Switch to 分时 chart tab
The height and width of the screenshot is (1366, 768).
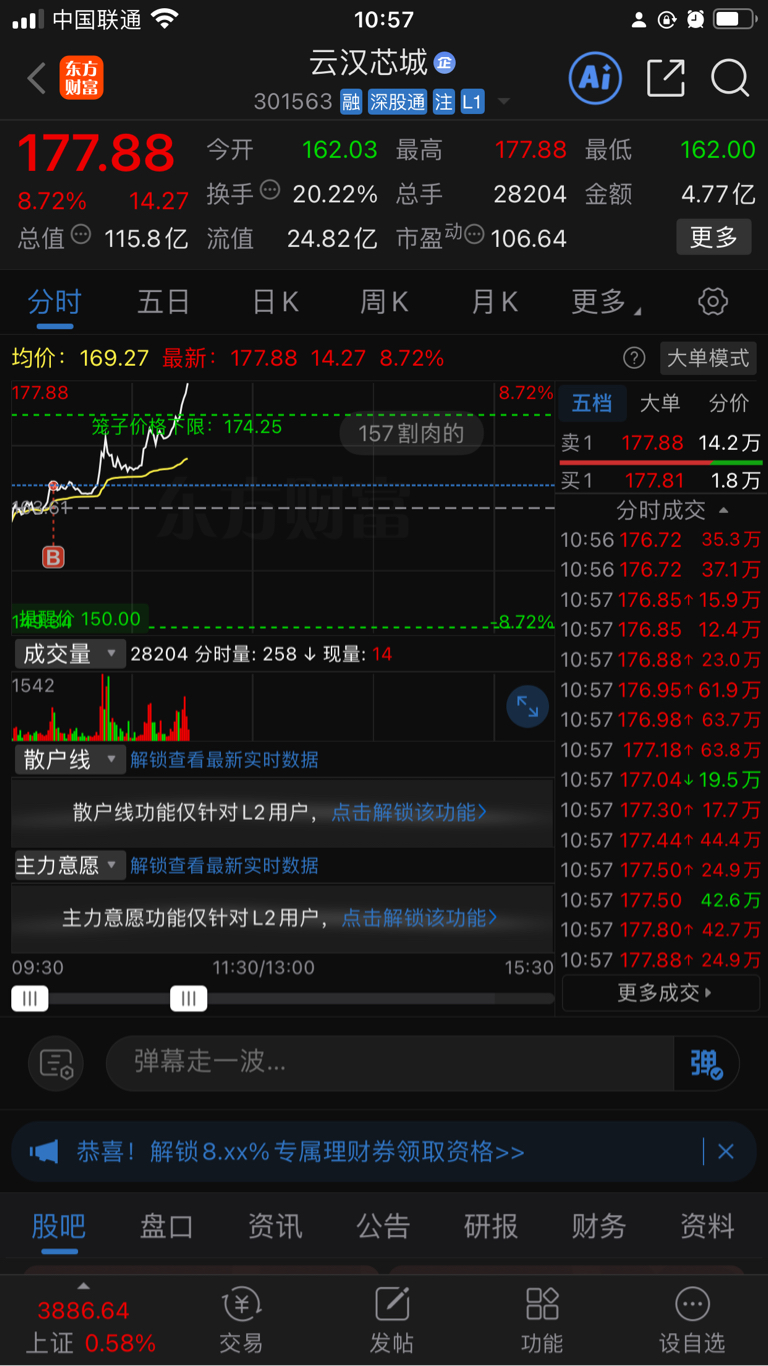tap(54, 302)
